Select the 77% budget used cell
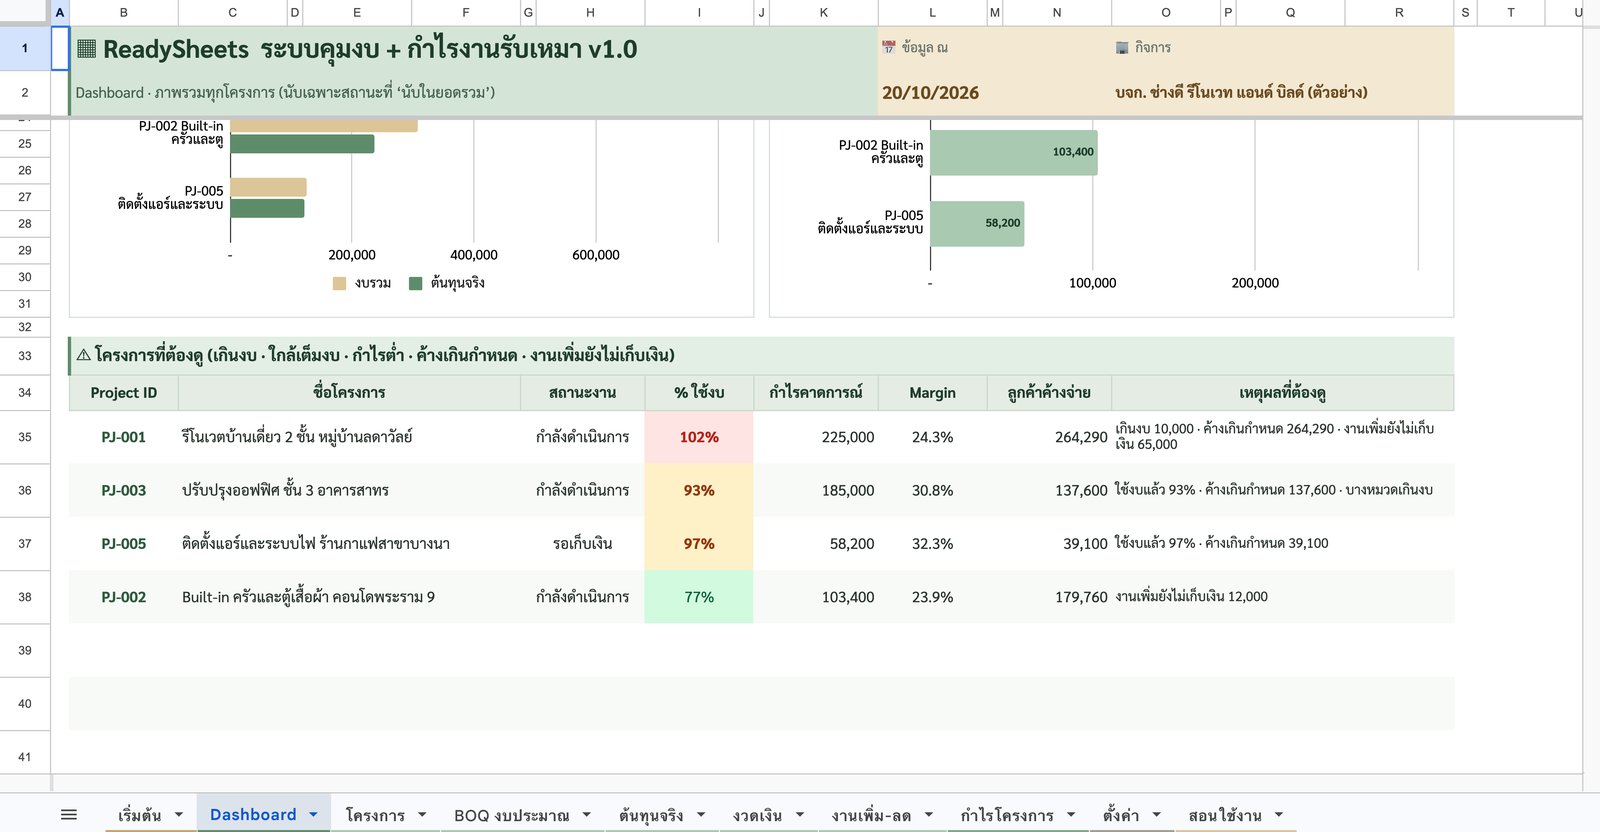This screenshot has width=1600, height=832. click(699, 597)
